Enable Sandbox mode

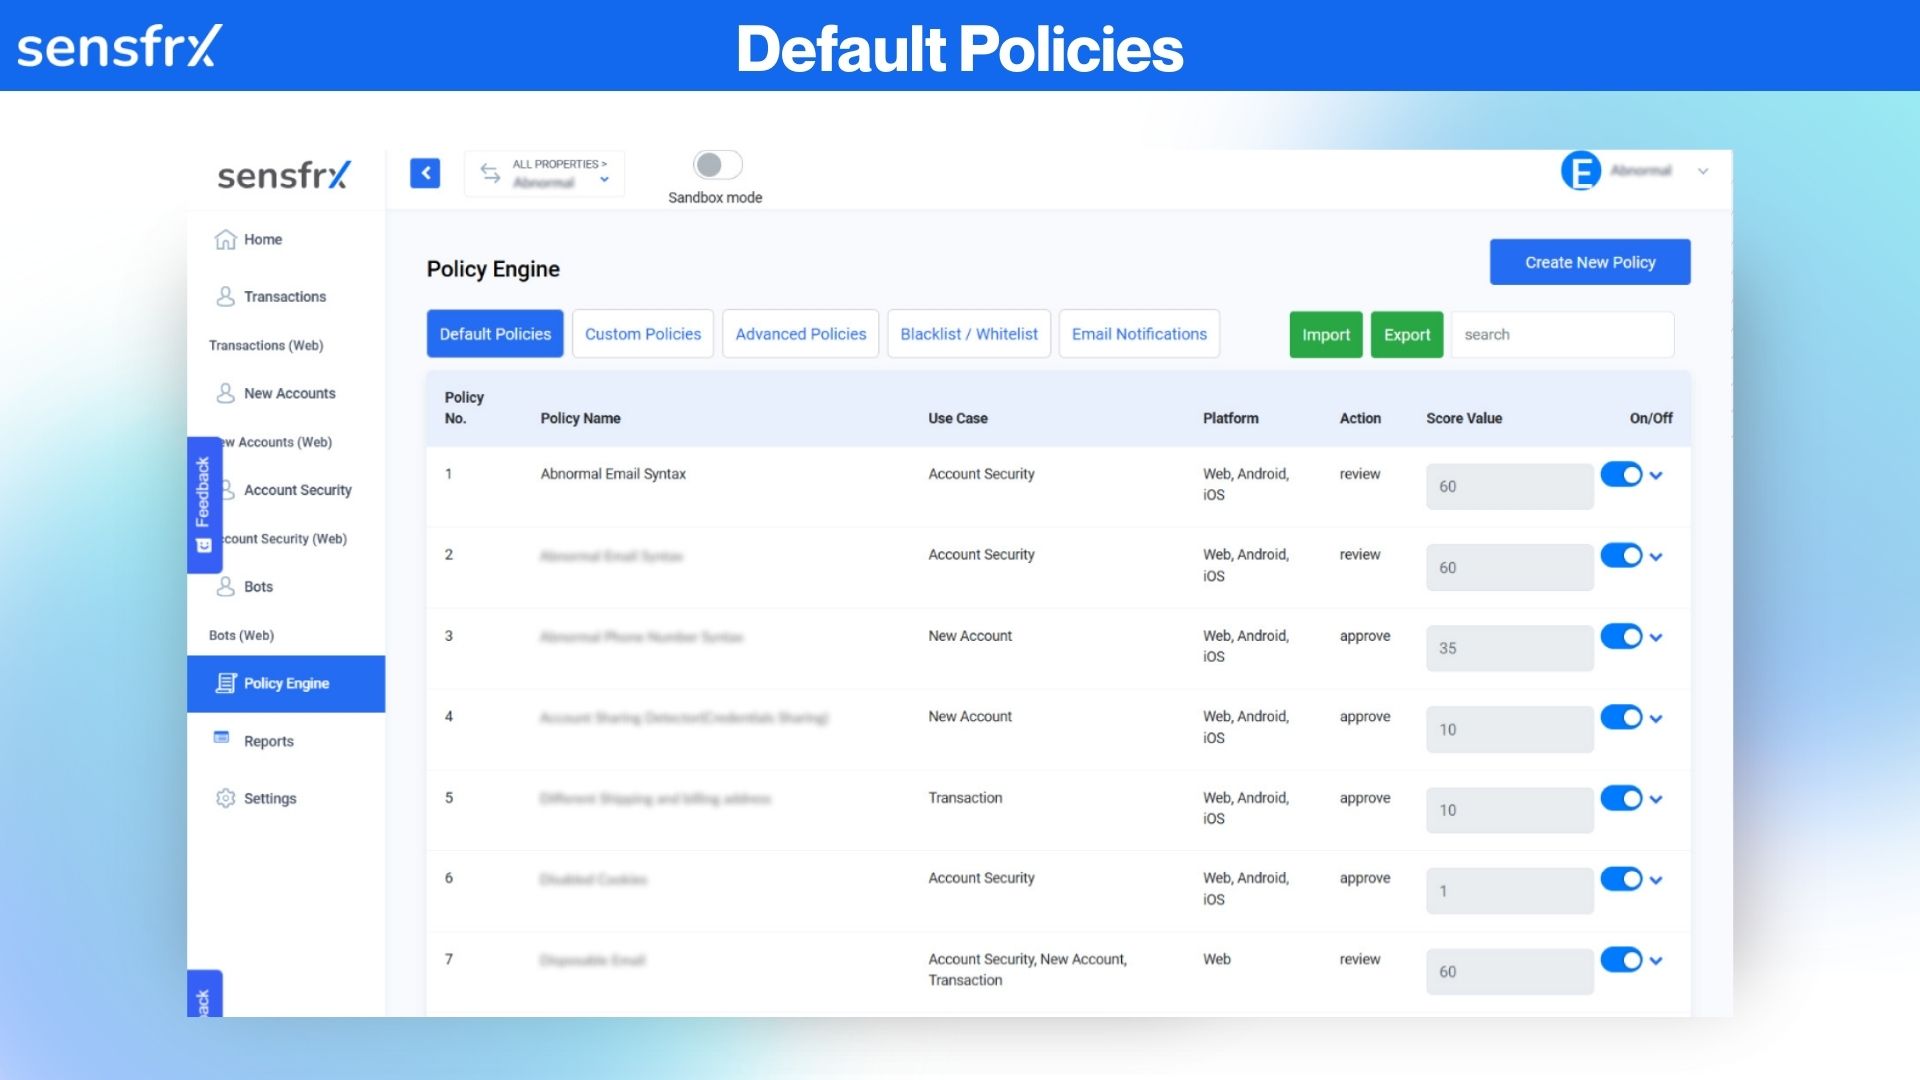(x=716, y=165)
